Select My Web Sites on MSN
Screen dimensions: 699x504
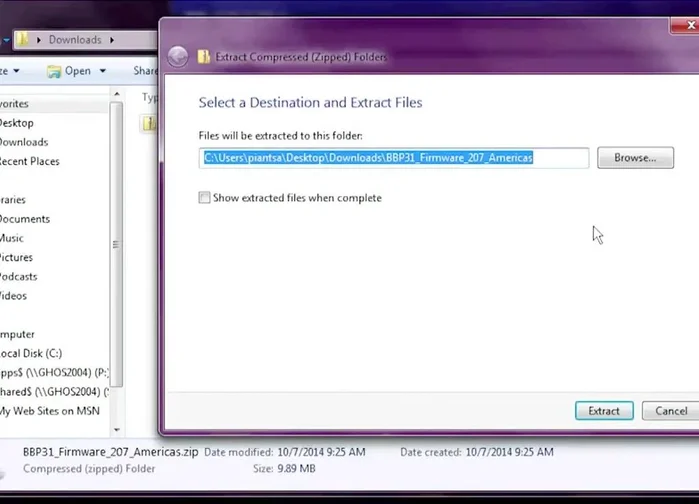[x=49, y=410]
